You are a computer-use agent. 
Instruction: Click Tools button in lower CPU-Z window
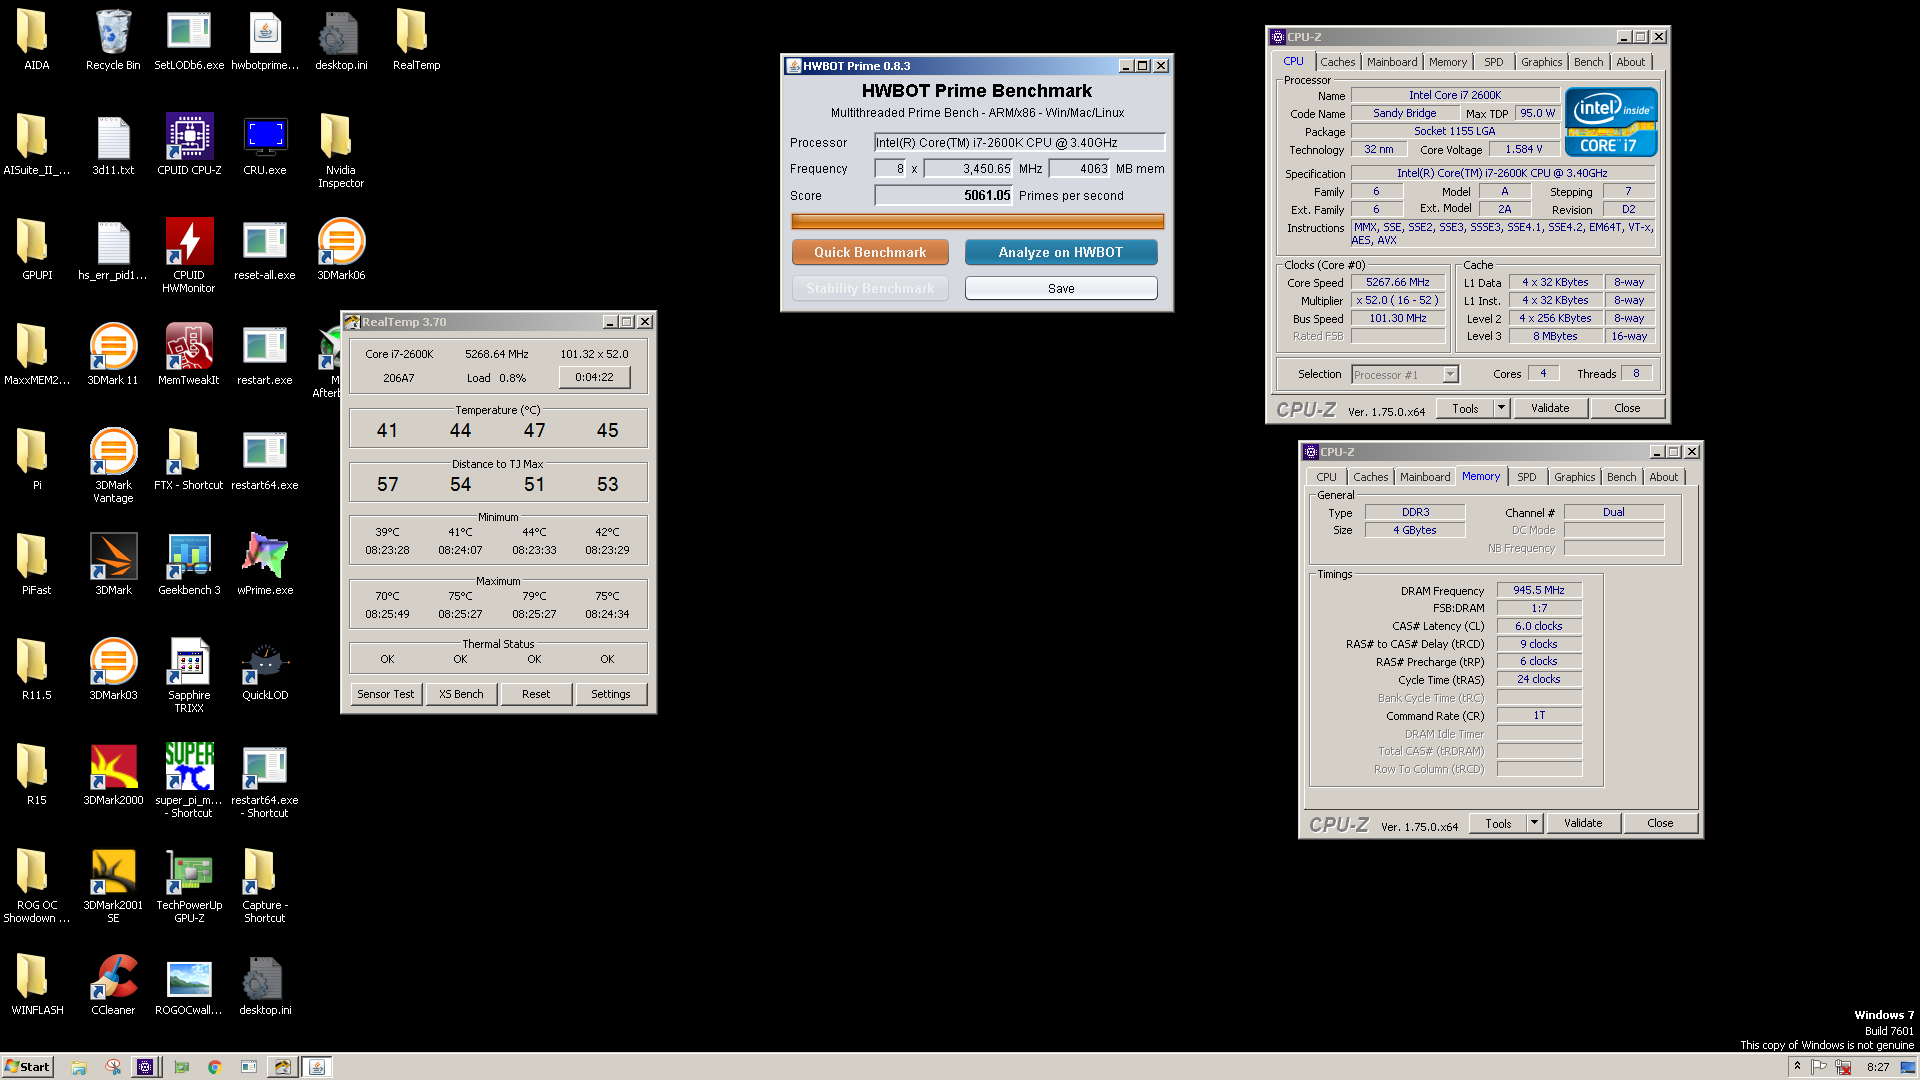[1498, 823]
